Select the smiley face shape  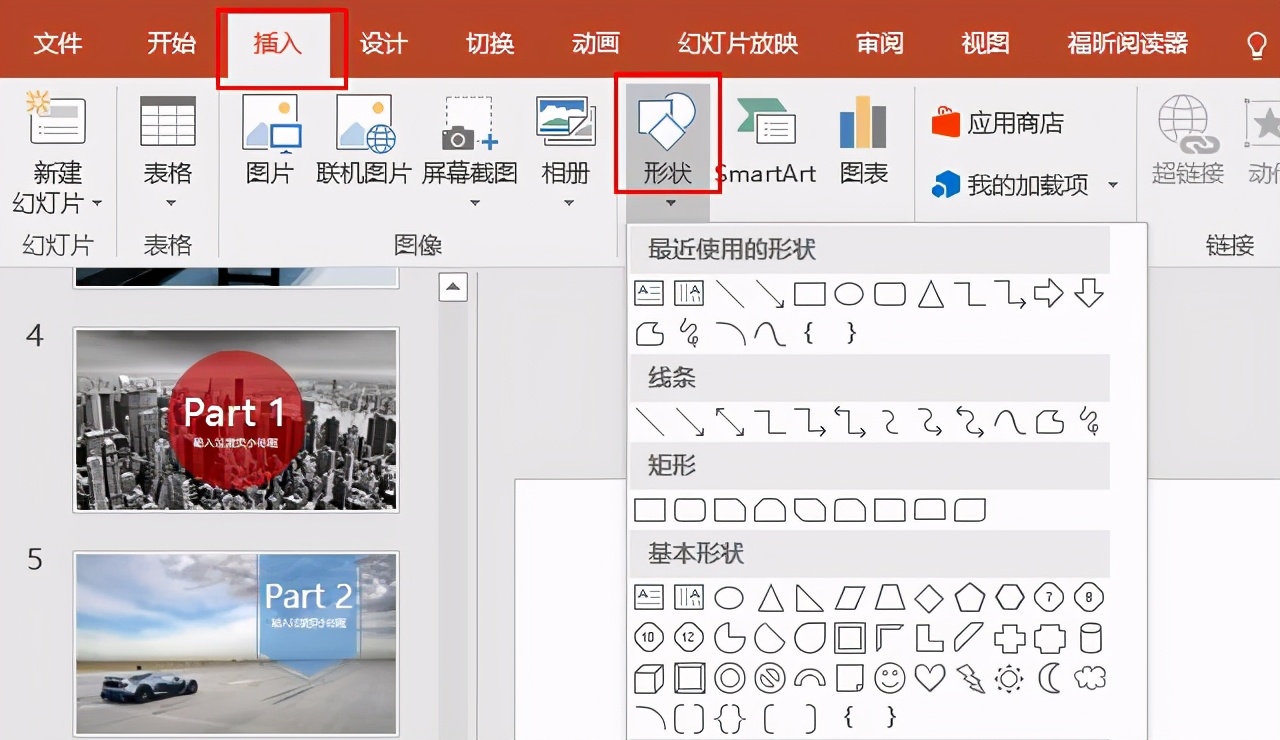(x=890, y=678)
